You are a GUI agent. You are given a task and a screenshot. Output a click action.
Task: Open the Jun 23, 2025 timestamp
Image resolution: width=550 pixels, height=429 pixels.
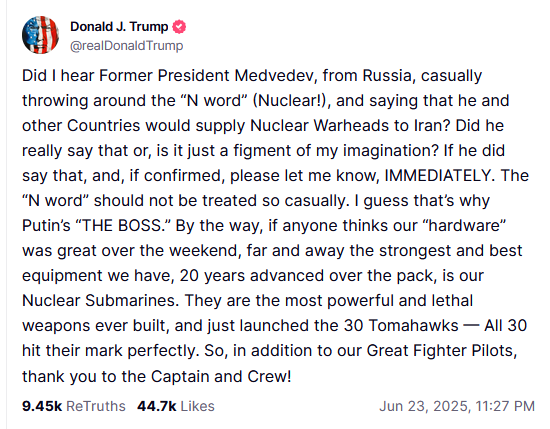457,406
